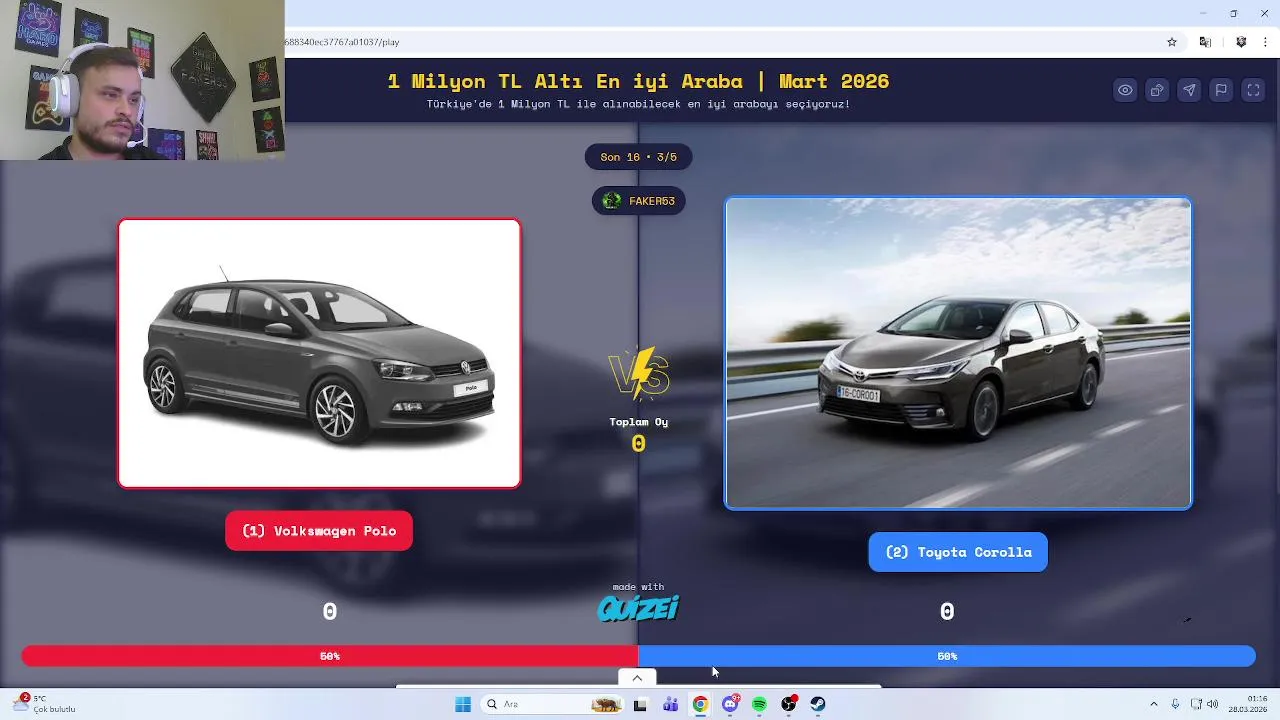The width and height of the screenshot is (1280, 720).
Task: Open Steam from the taskbar
Action: pyautogui.click(x=818, y=704)
